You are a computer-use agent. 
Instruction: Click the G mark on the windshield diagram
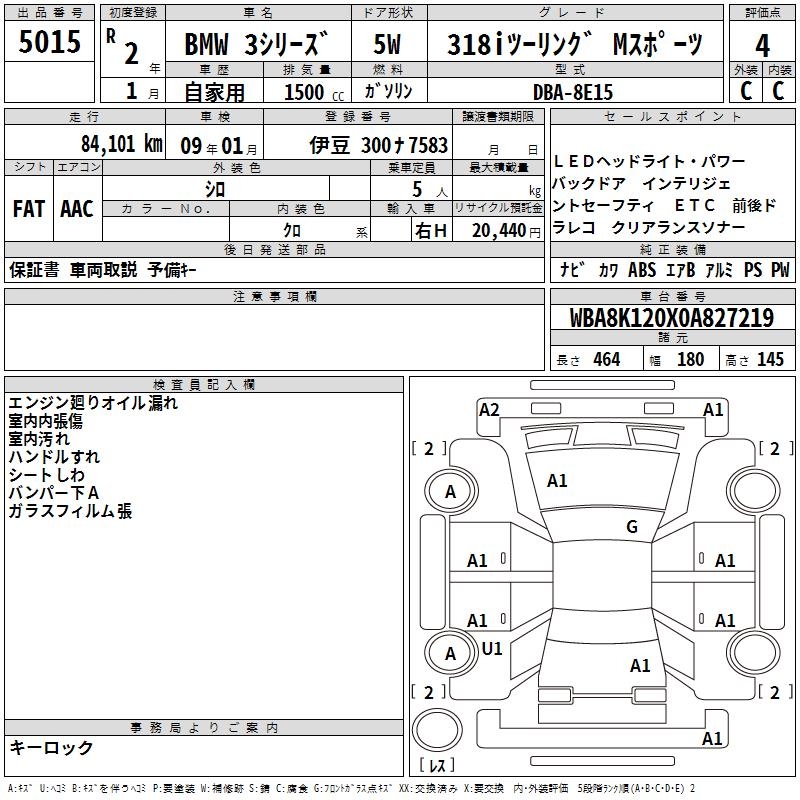pos(631,527)
